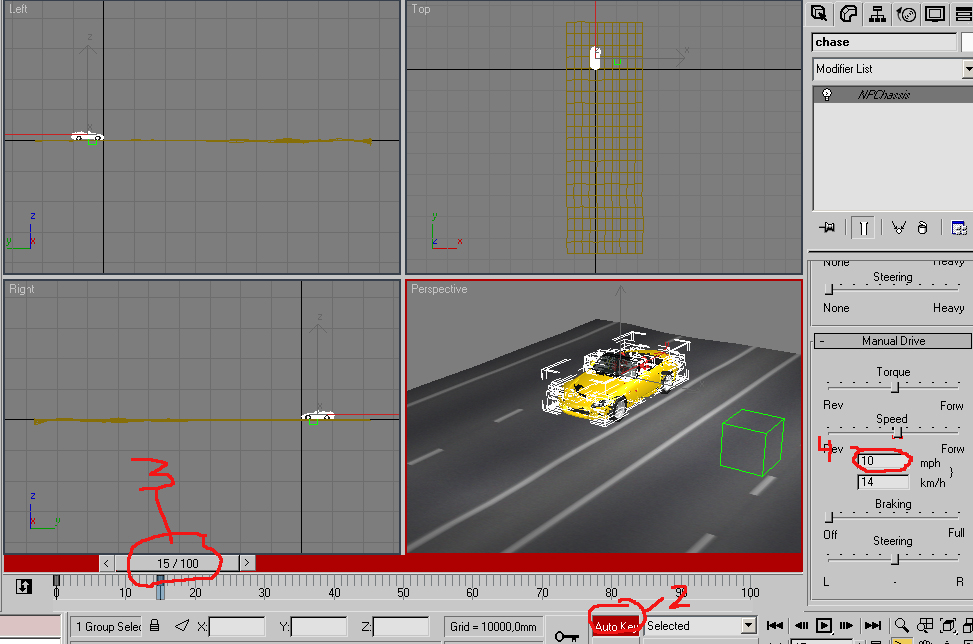Viewport: 973px width, 644px height.
Task: Click the upper Steering None-Heavy slider handle
Action: [x=828, y=289]
